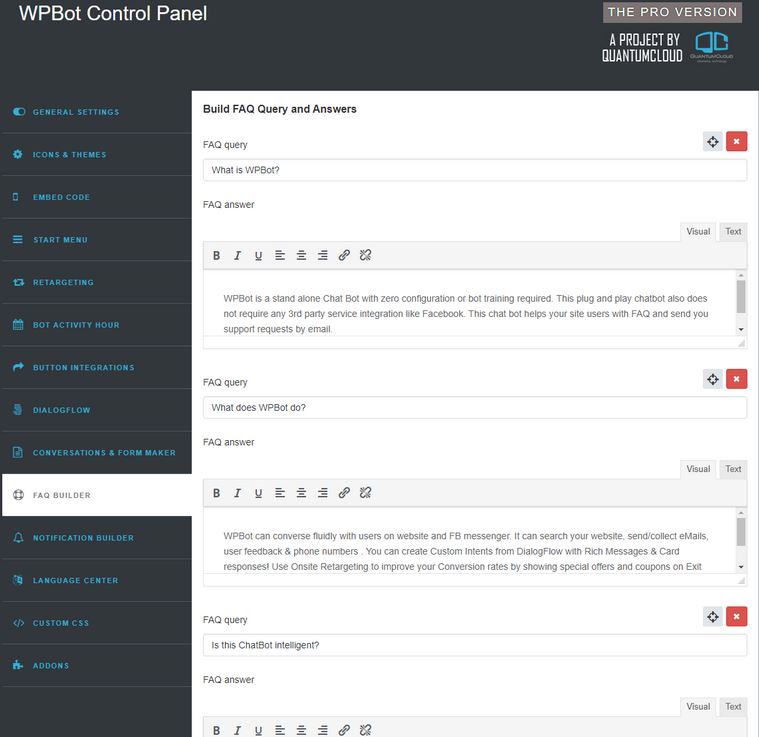Viewport: 759px width, 737px height.
Task: Click scrollbar thumb in second FAQ answer
Action: [741, 531]
